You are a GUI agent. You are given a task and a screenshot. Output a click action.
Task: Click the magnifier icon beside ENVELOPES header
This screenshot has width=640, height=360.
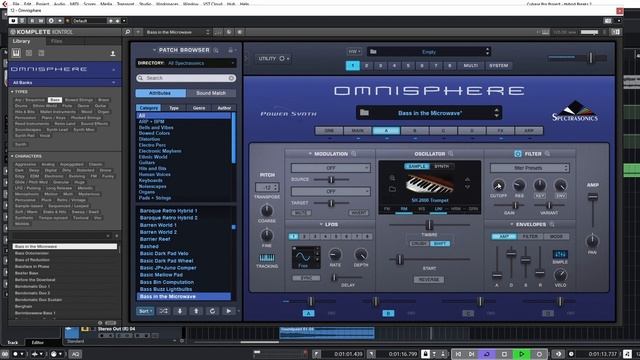pyautogui.click(x=552, y=224)
